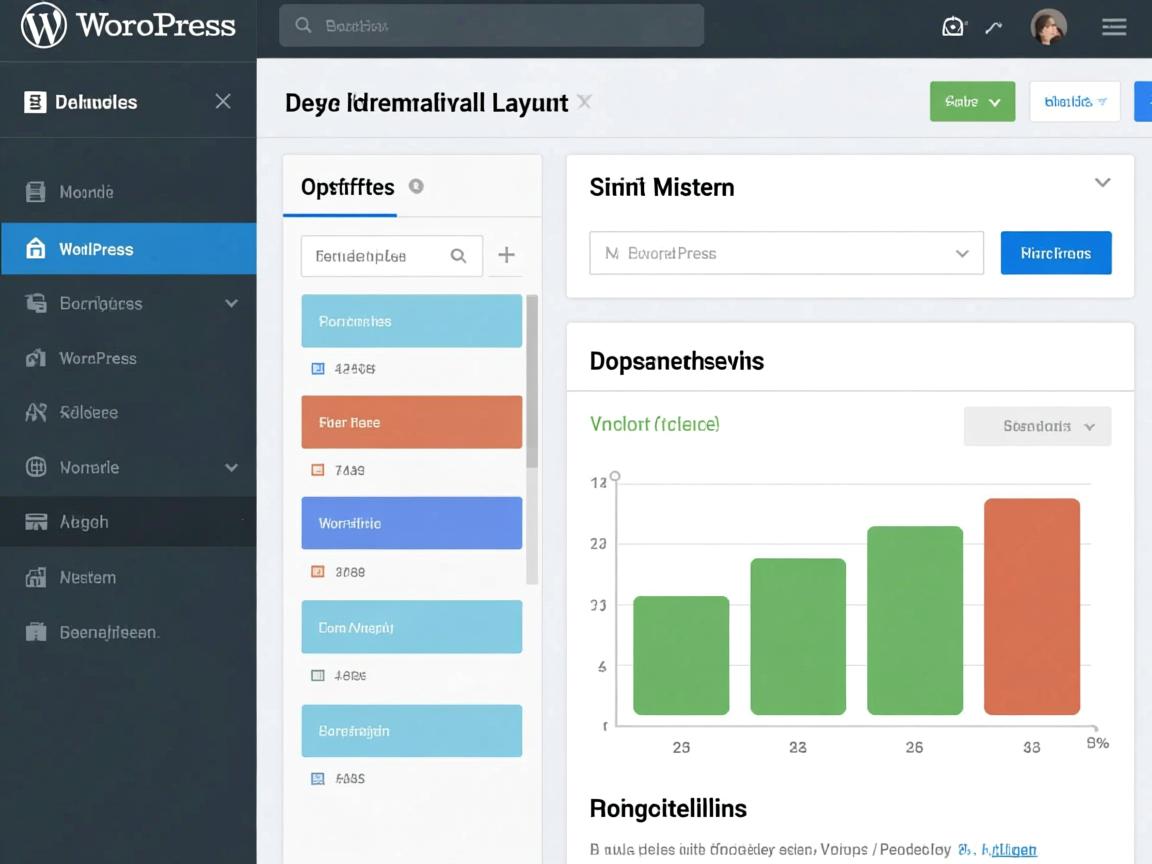This screenshot has width=1152, height=864.
Task: Toggle the checkbox below Com Nvnepit block
Action: coord(318,675)
